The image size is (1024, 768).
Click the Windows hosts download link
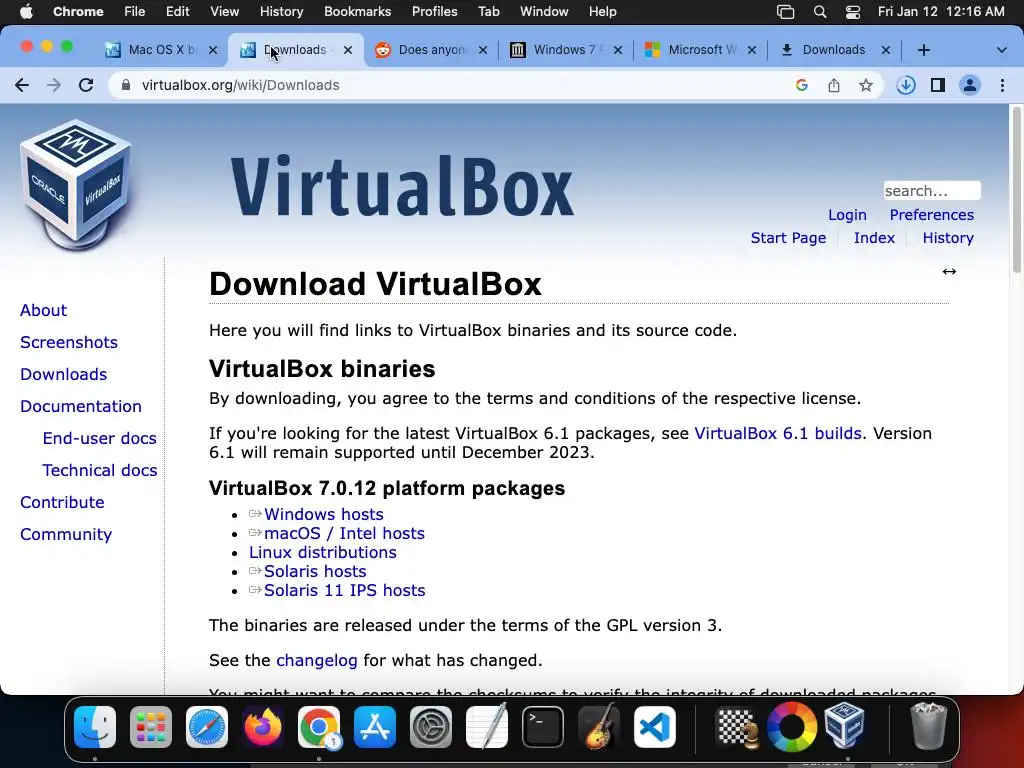(324, 515)
